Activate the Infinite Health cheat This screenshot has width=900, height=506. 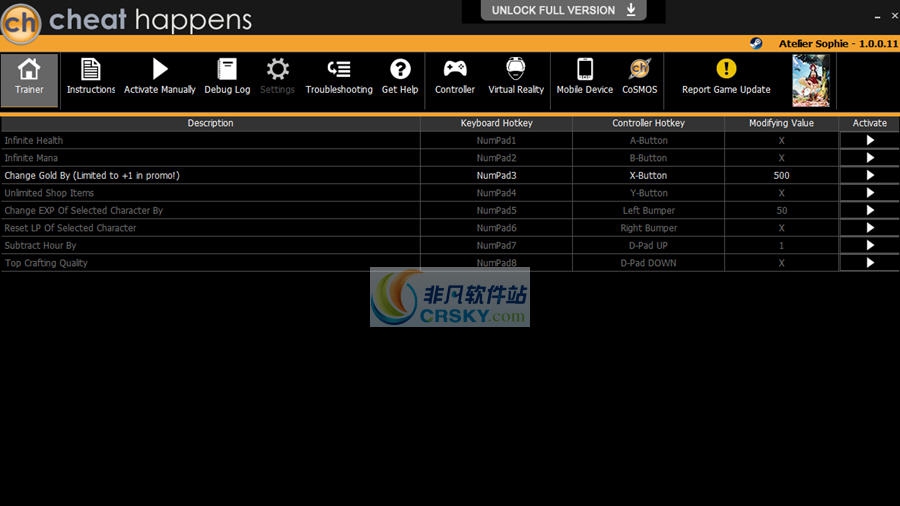tap(870, 140)
